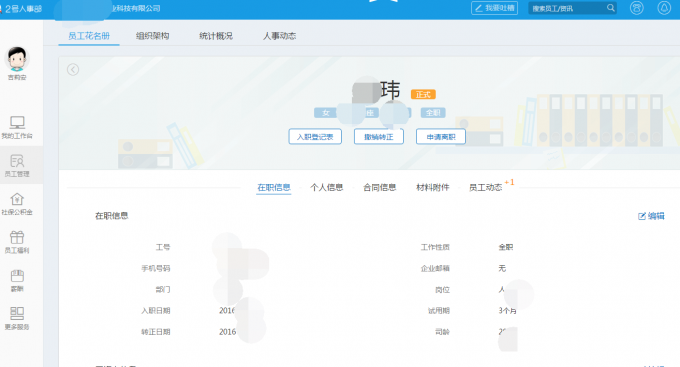
Task: Click the 手机号码 field label
Action: click(x=155, y=269)
